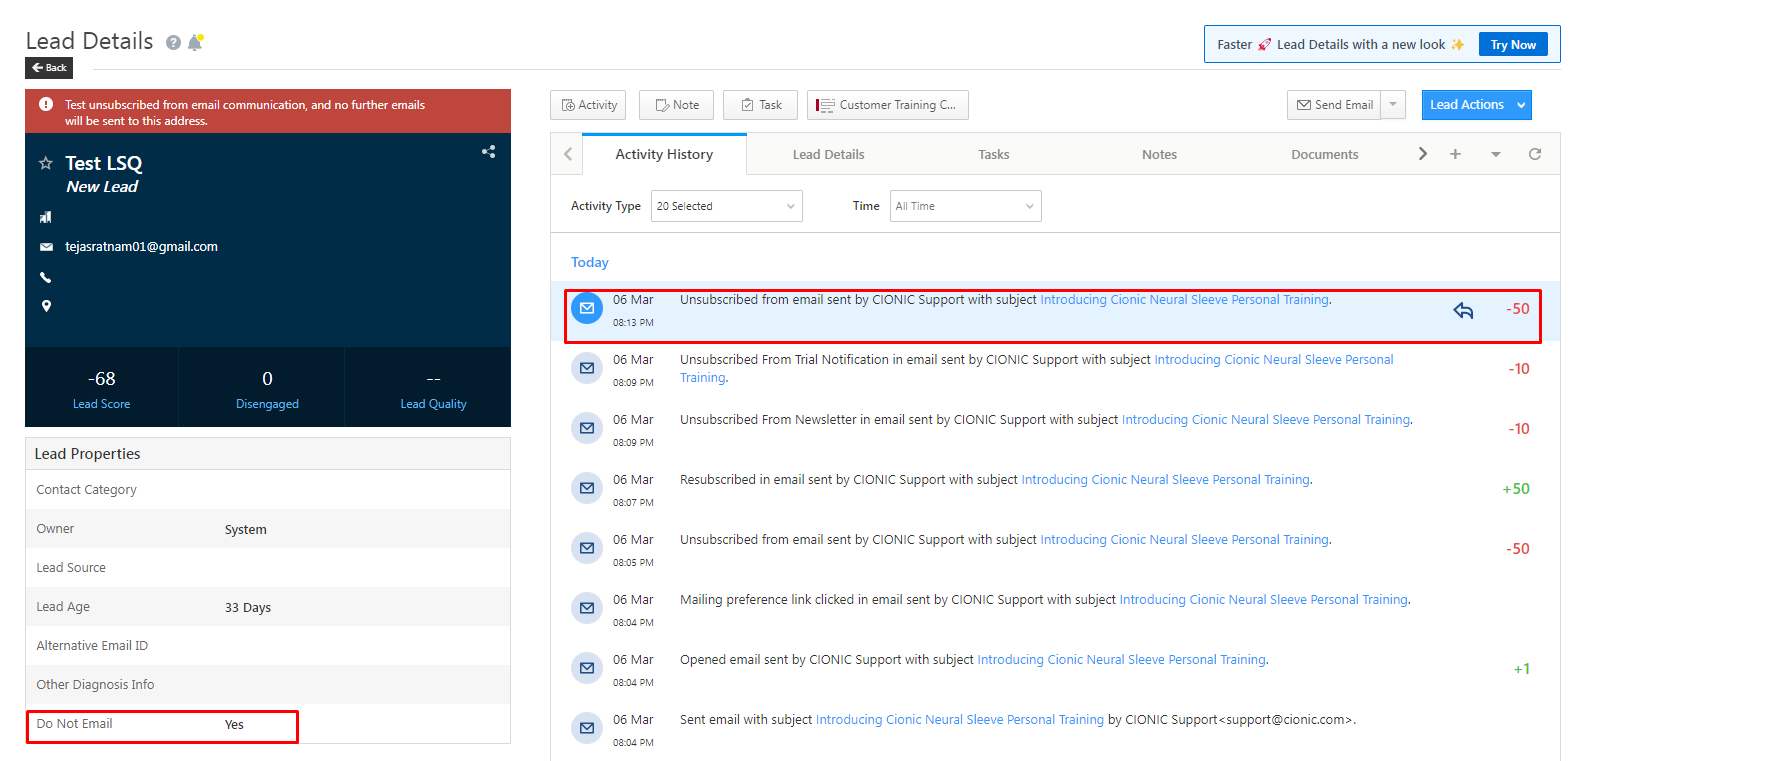
Task: Click the Do Not Email Yes value
Action: 234,725
